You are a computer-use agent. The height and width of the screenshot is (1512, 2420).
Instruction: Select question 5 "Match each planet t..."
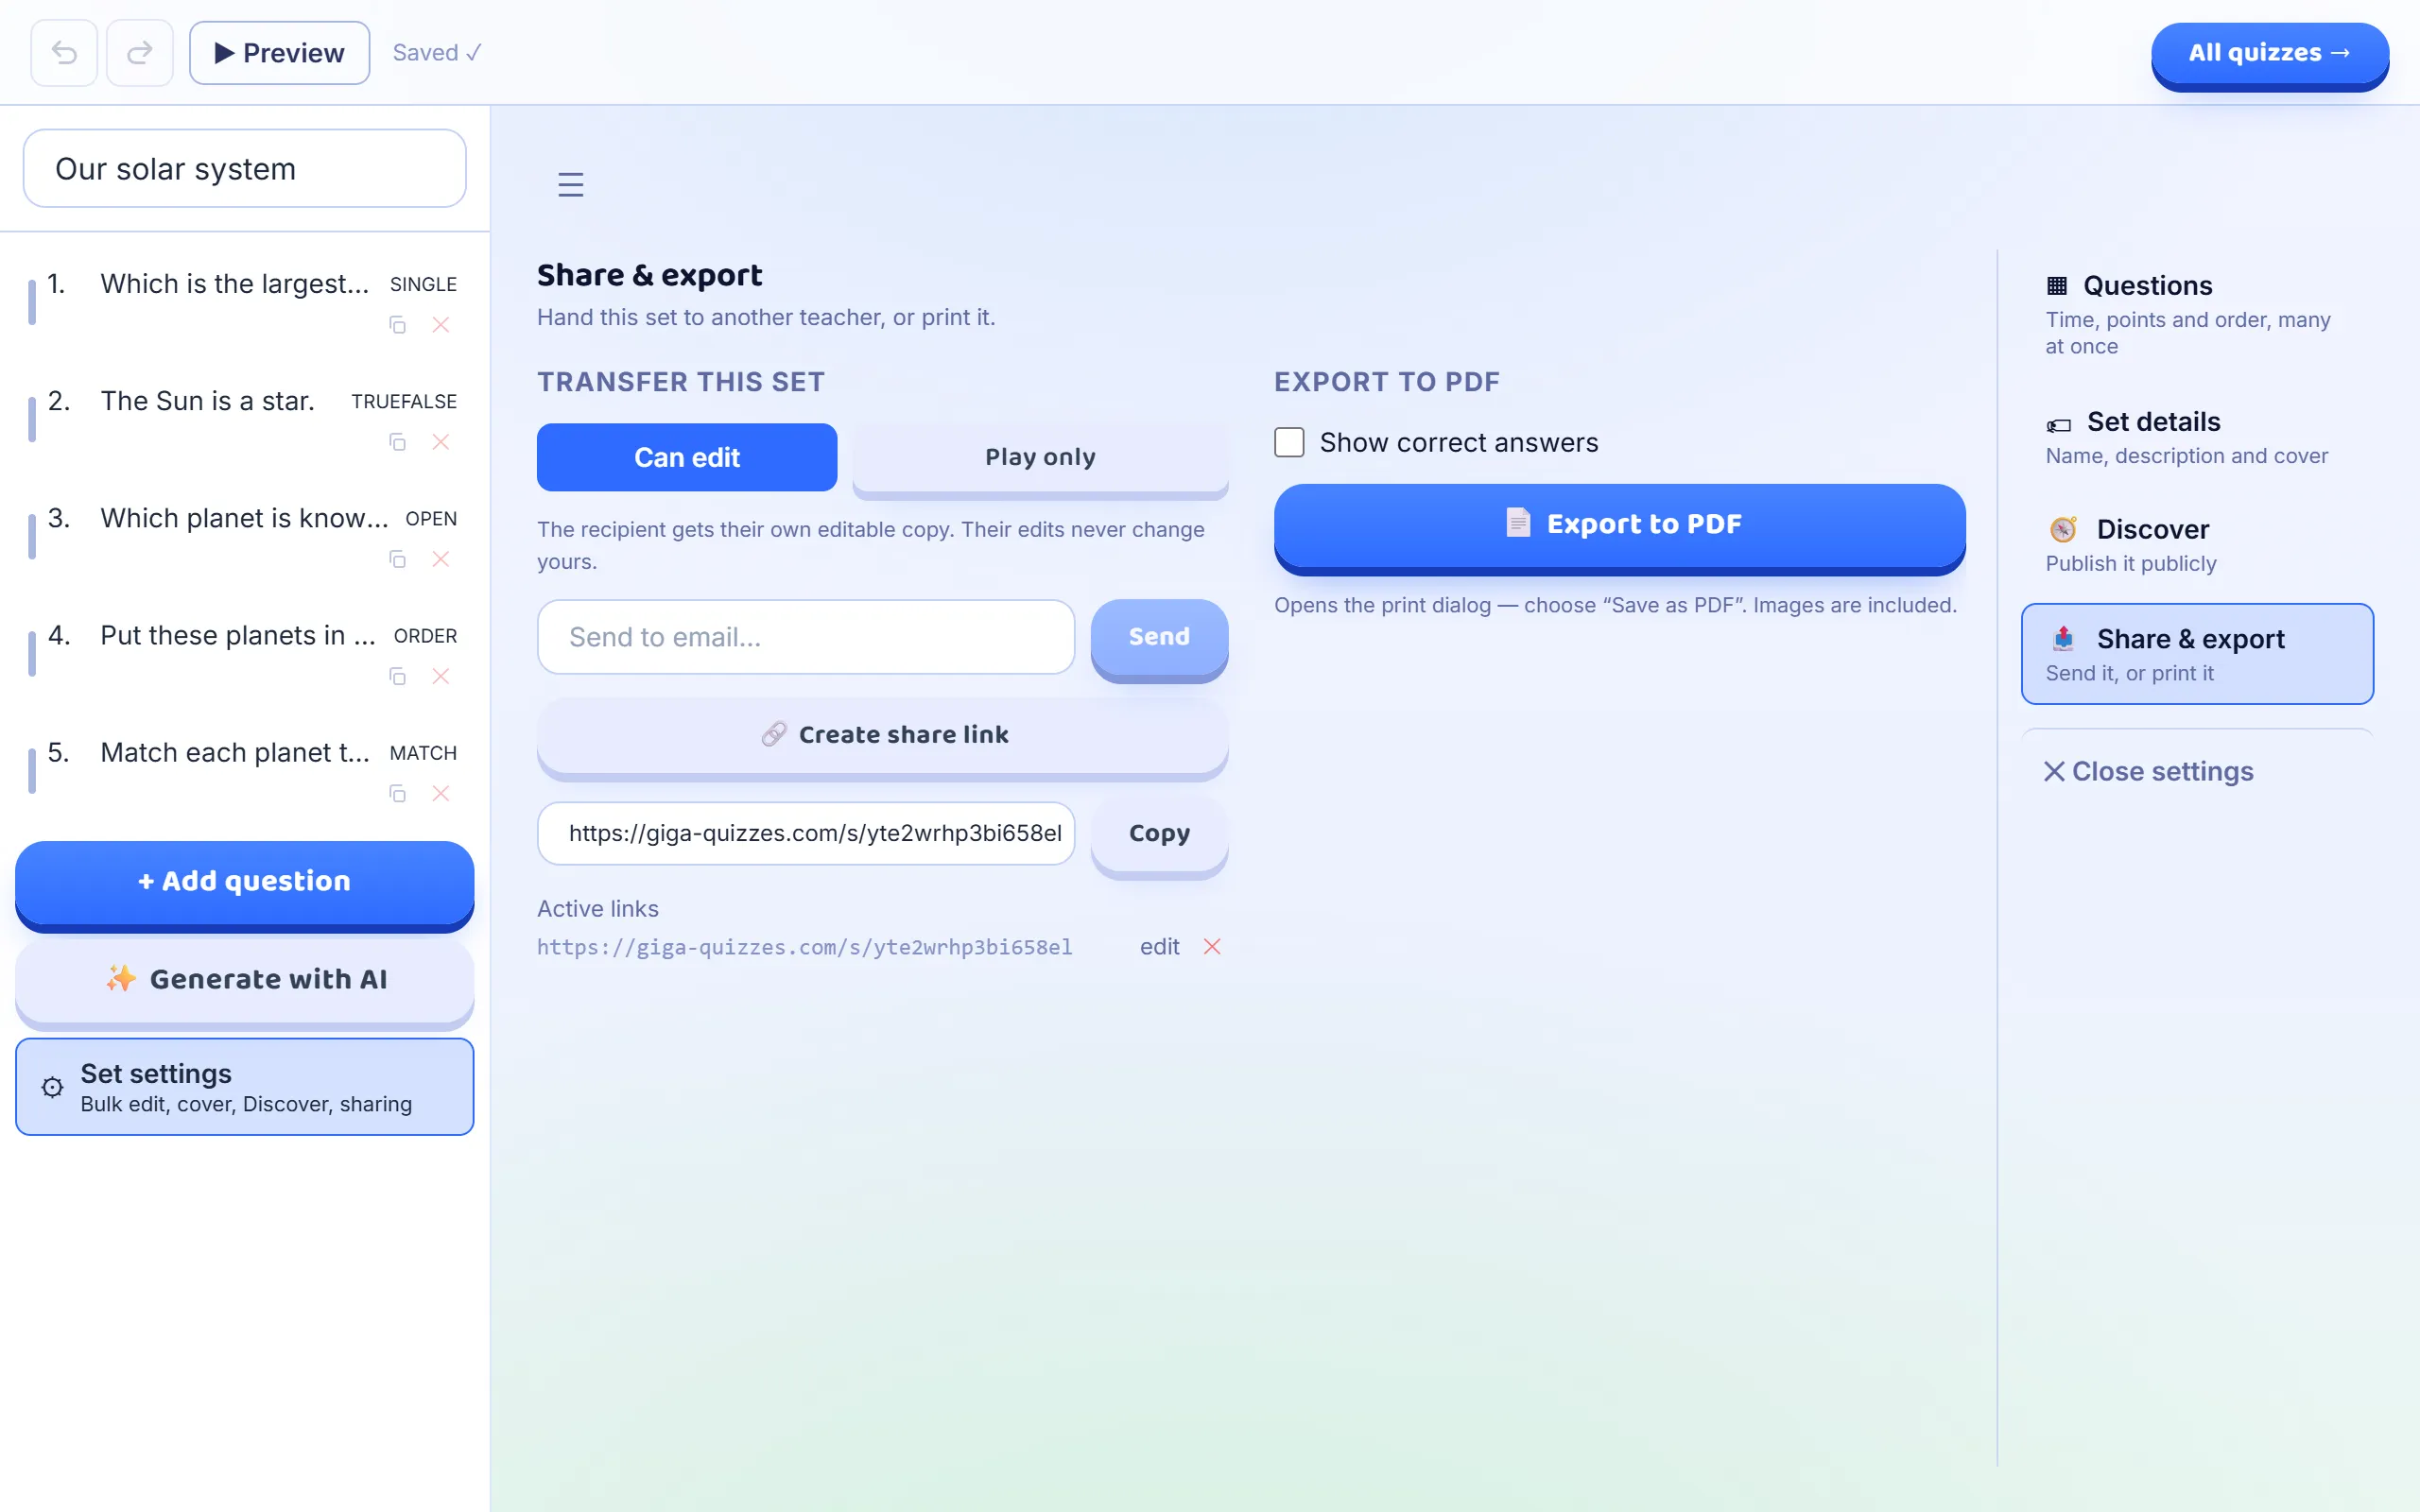pos(245,770)
